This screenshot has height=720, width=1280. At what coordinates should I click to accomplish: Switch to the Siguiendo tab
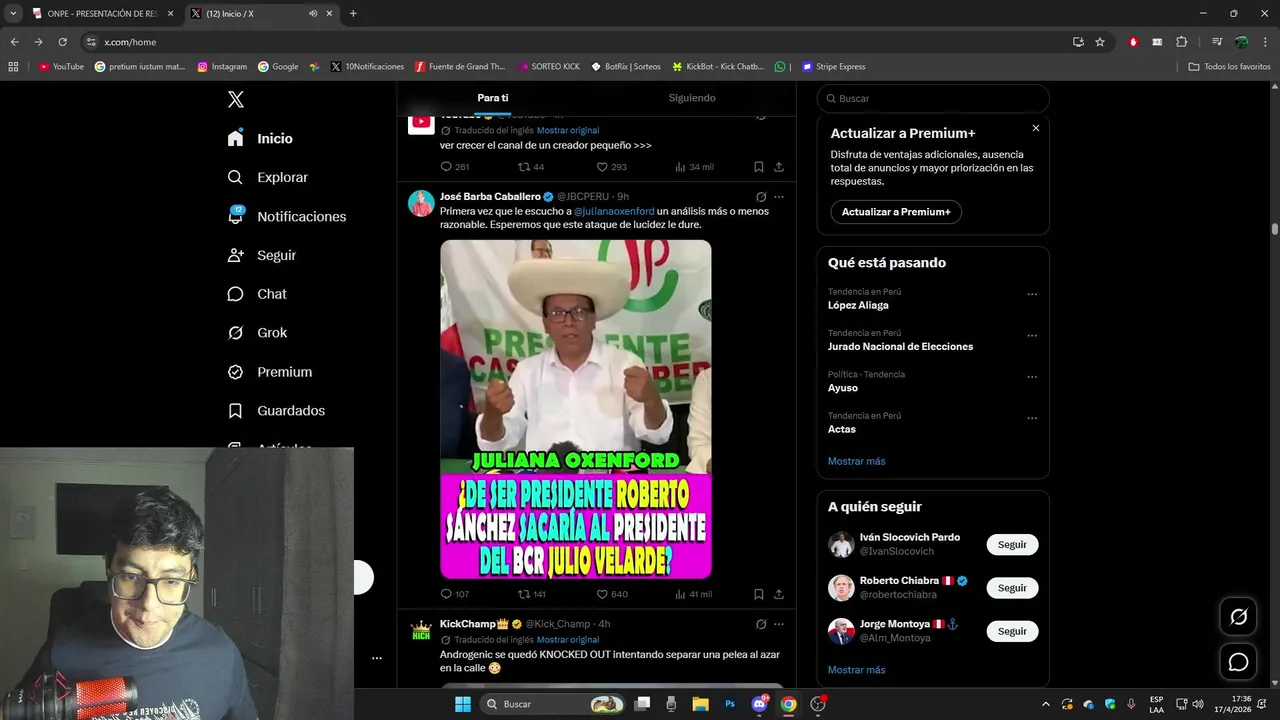pos(692,98)
